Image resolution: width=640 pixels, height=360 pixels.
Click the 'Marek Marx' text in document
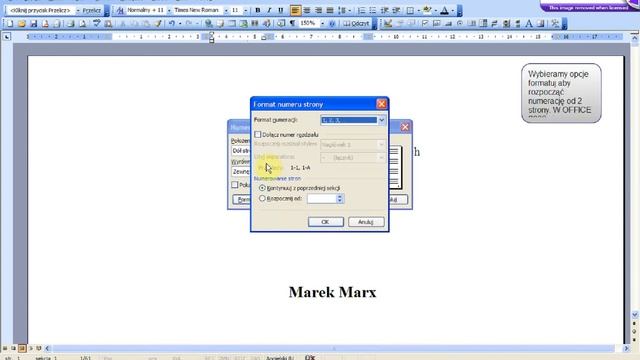tap(333, 292)
